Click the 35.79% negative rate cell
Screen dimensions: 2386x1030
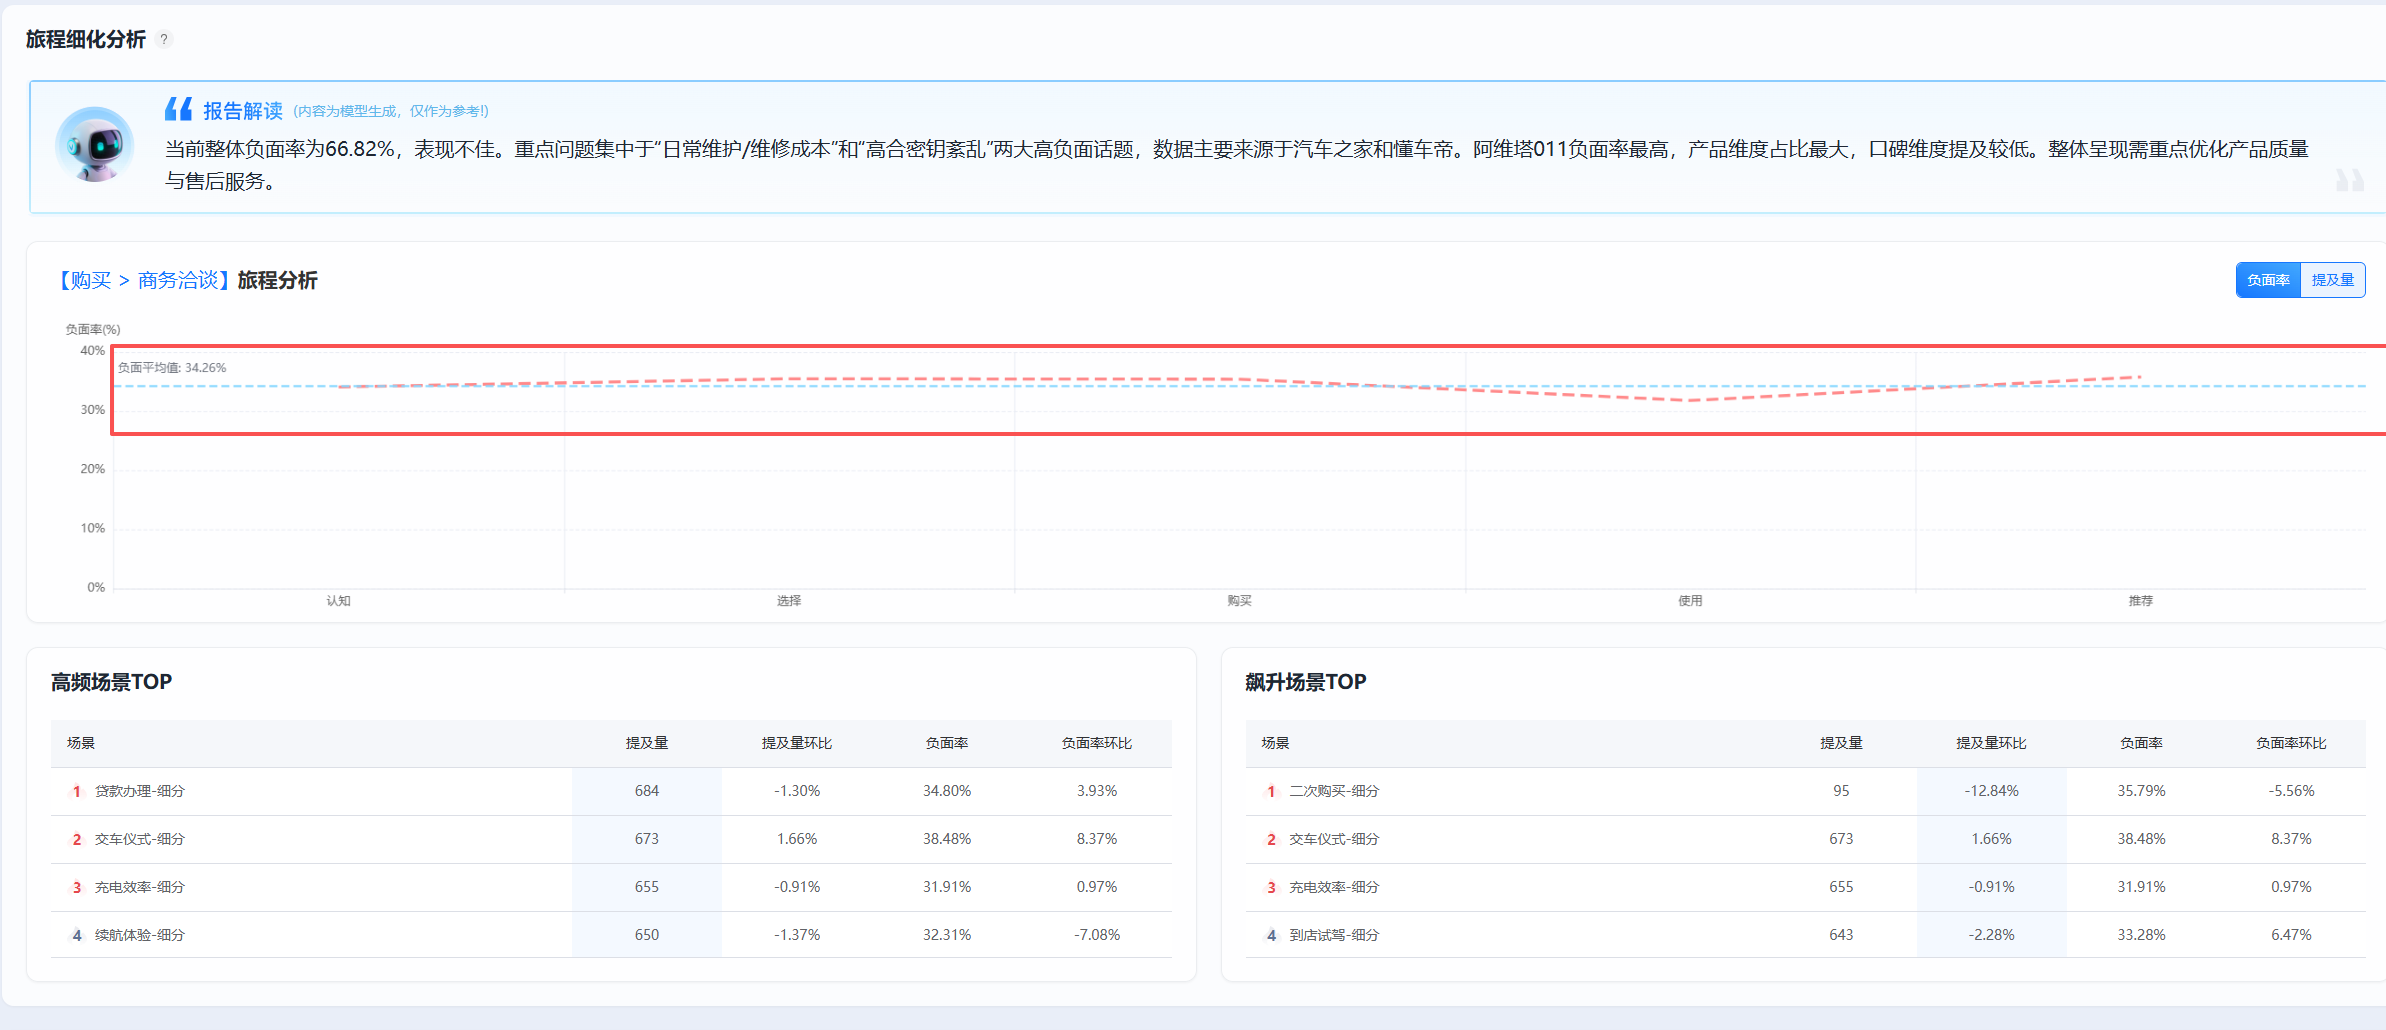[x=2141, y=791]
